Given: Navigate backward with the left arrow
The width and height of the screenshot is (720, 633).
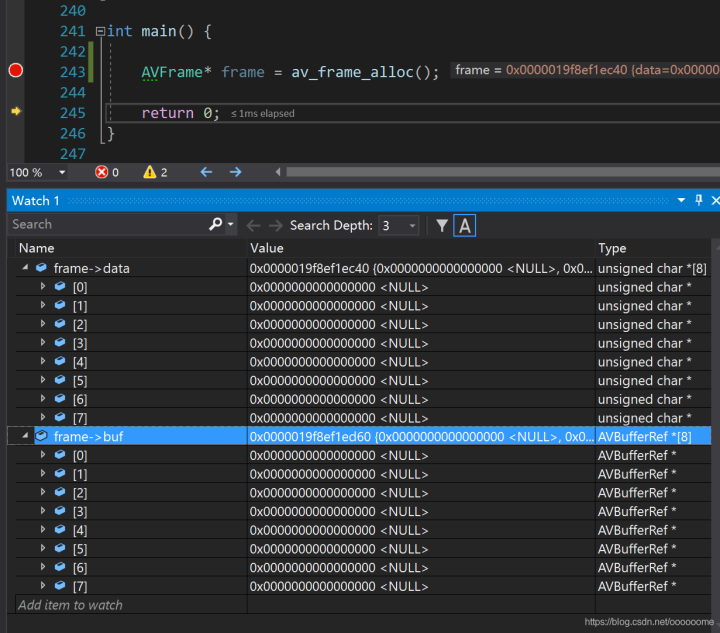Looking at the screenshot, I should pyautogui.click(x=206, y=172).
